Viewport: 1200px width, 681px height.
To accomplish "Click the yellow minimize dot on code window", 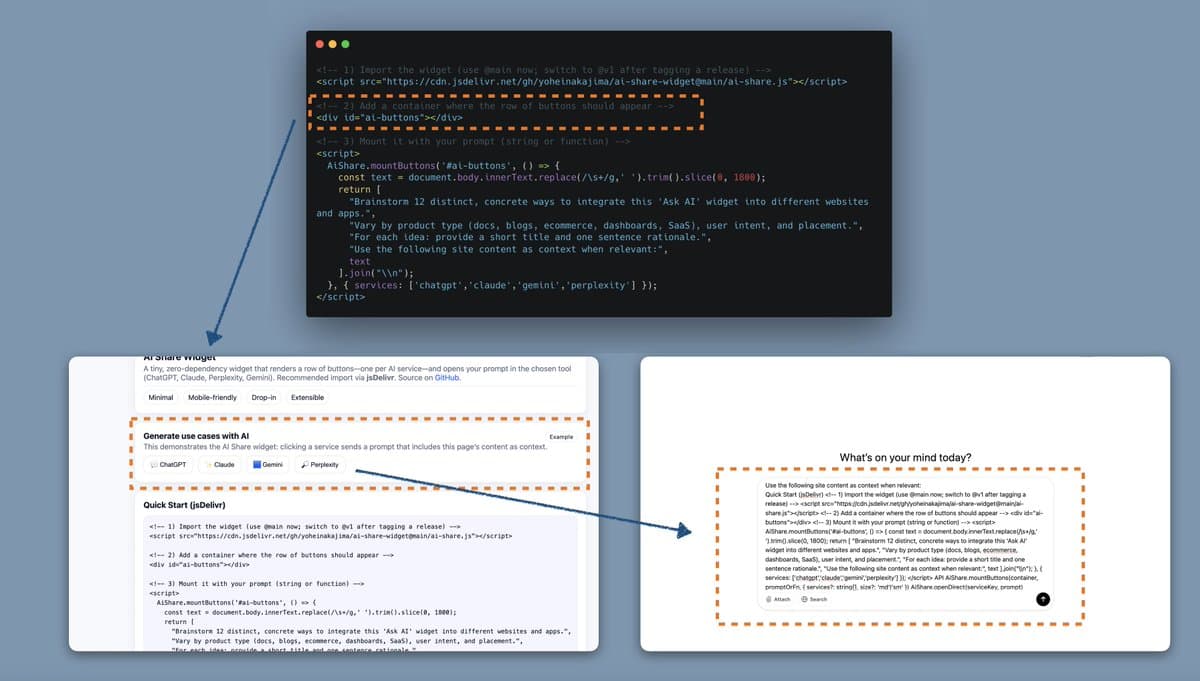I will (333, 44).
